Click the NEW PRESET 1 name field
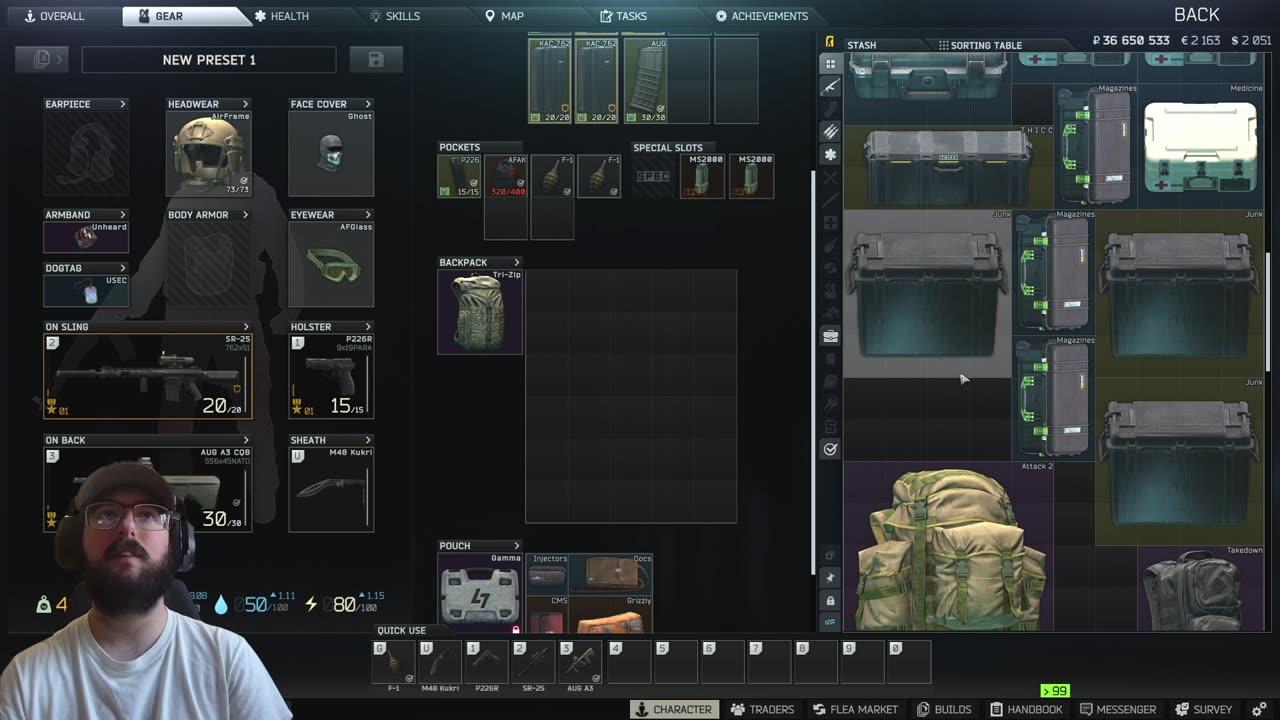 click(209, 60)
